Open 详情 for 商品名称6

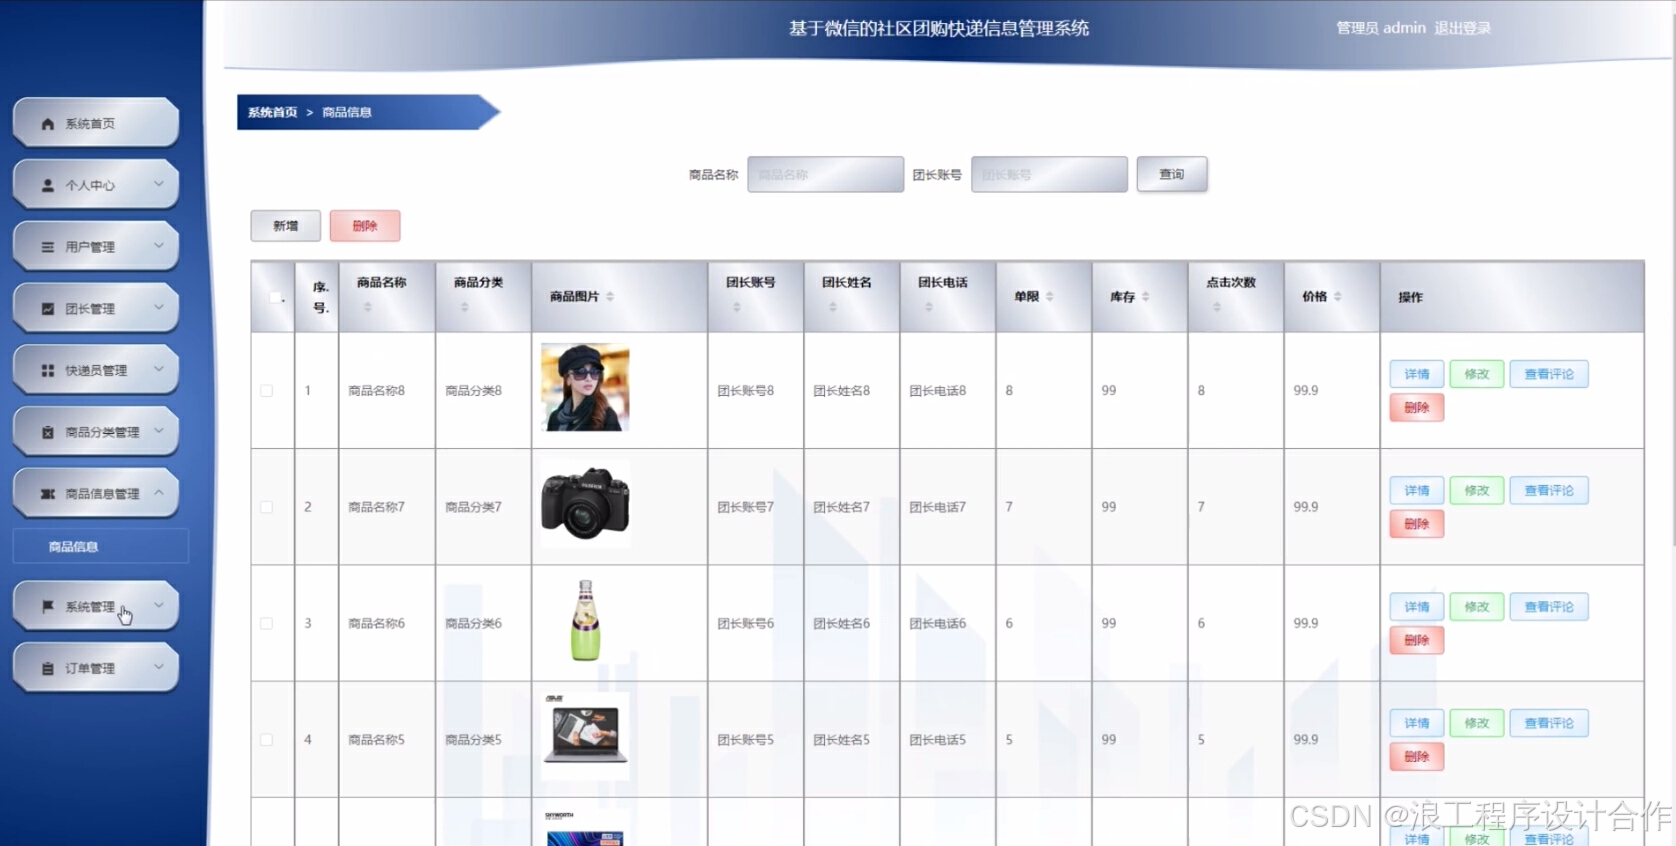pyautogui.click(x=1416, y=607)
